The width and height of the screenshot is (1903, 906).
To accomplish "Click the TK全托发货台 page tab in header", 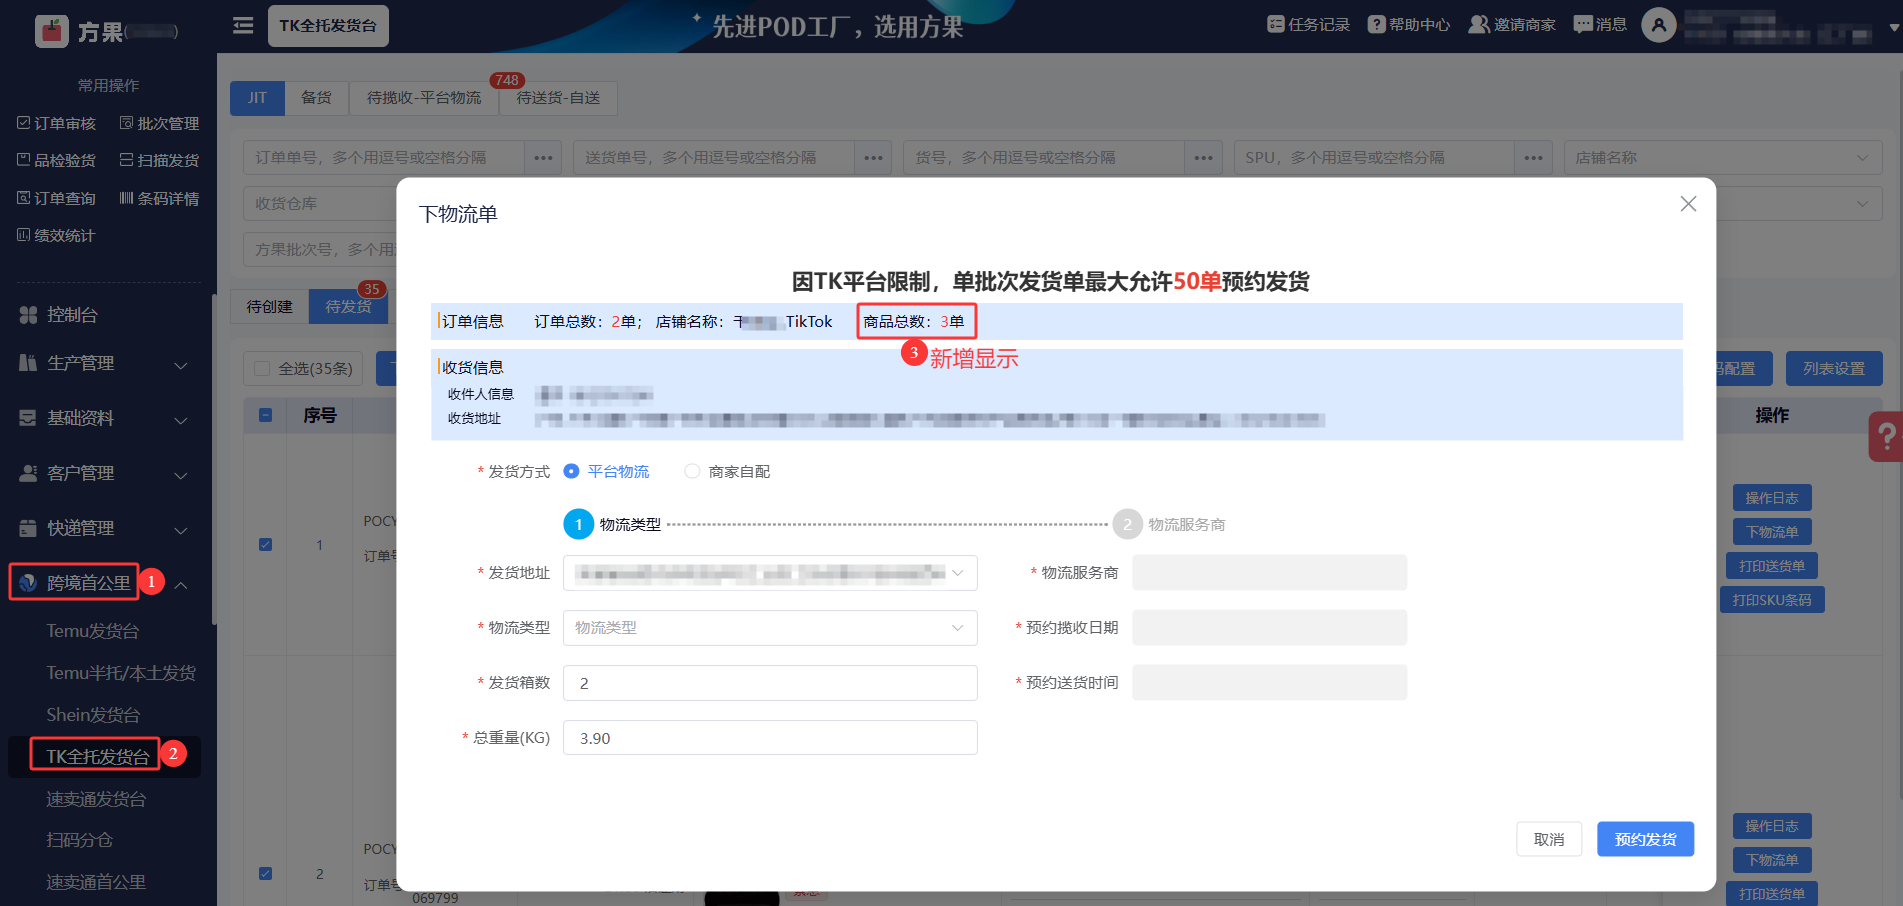I will (x=328, y=26).
